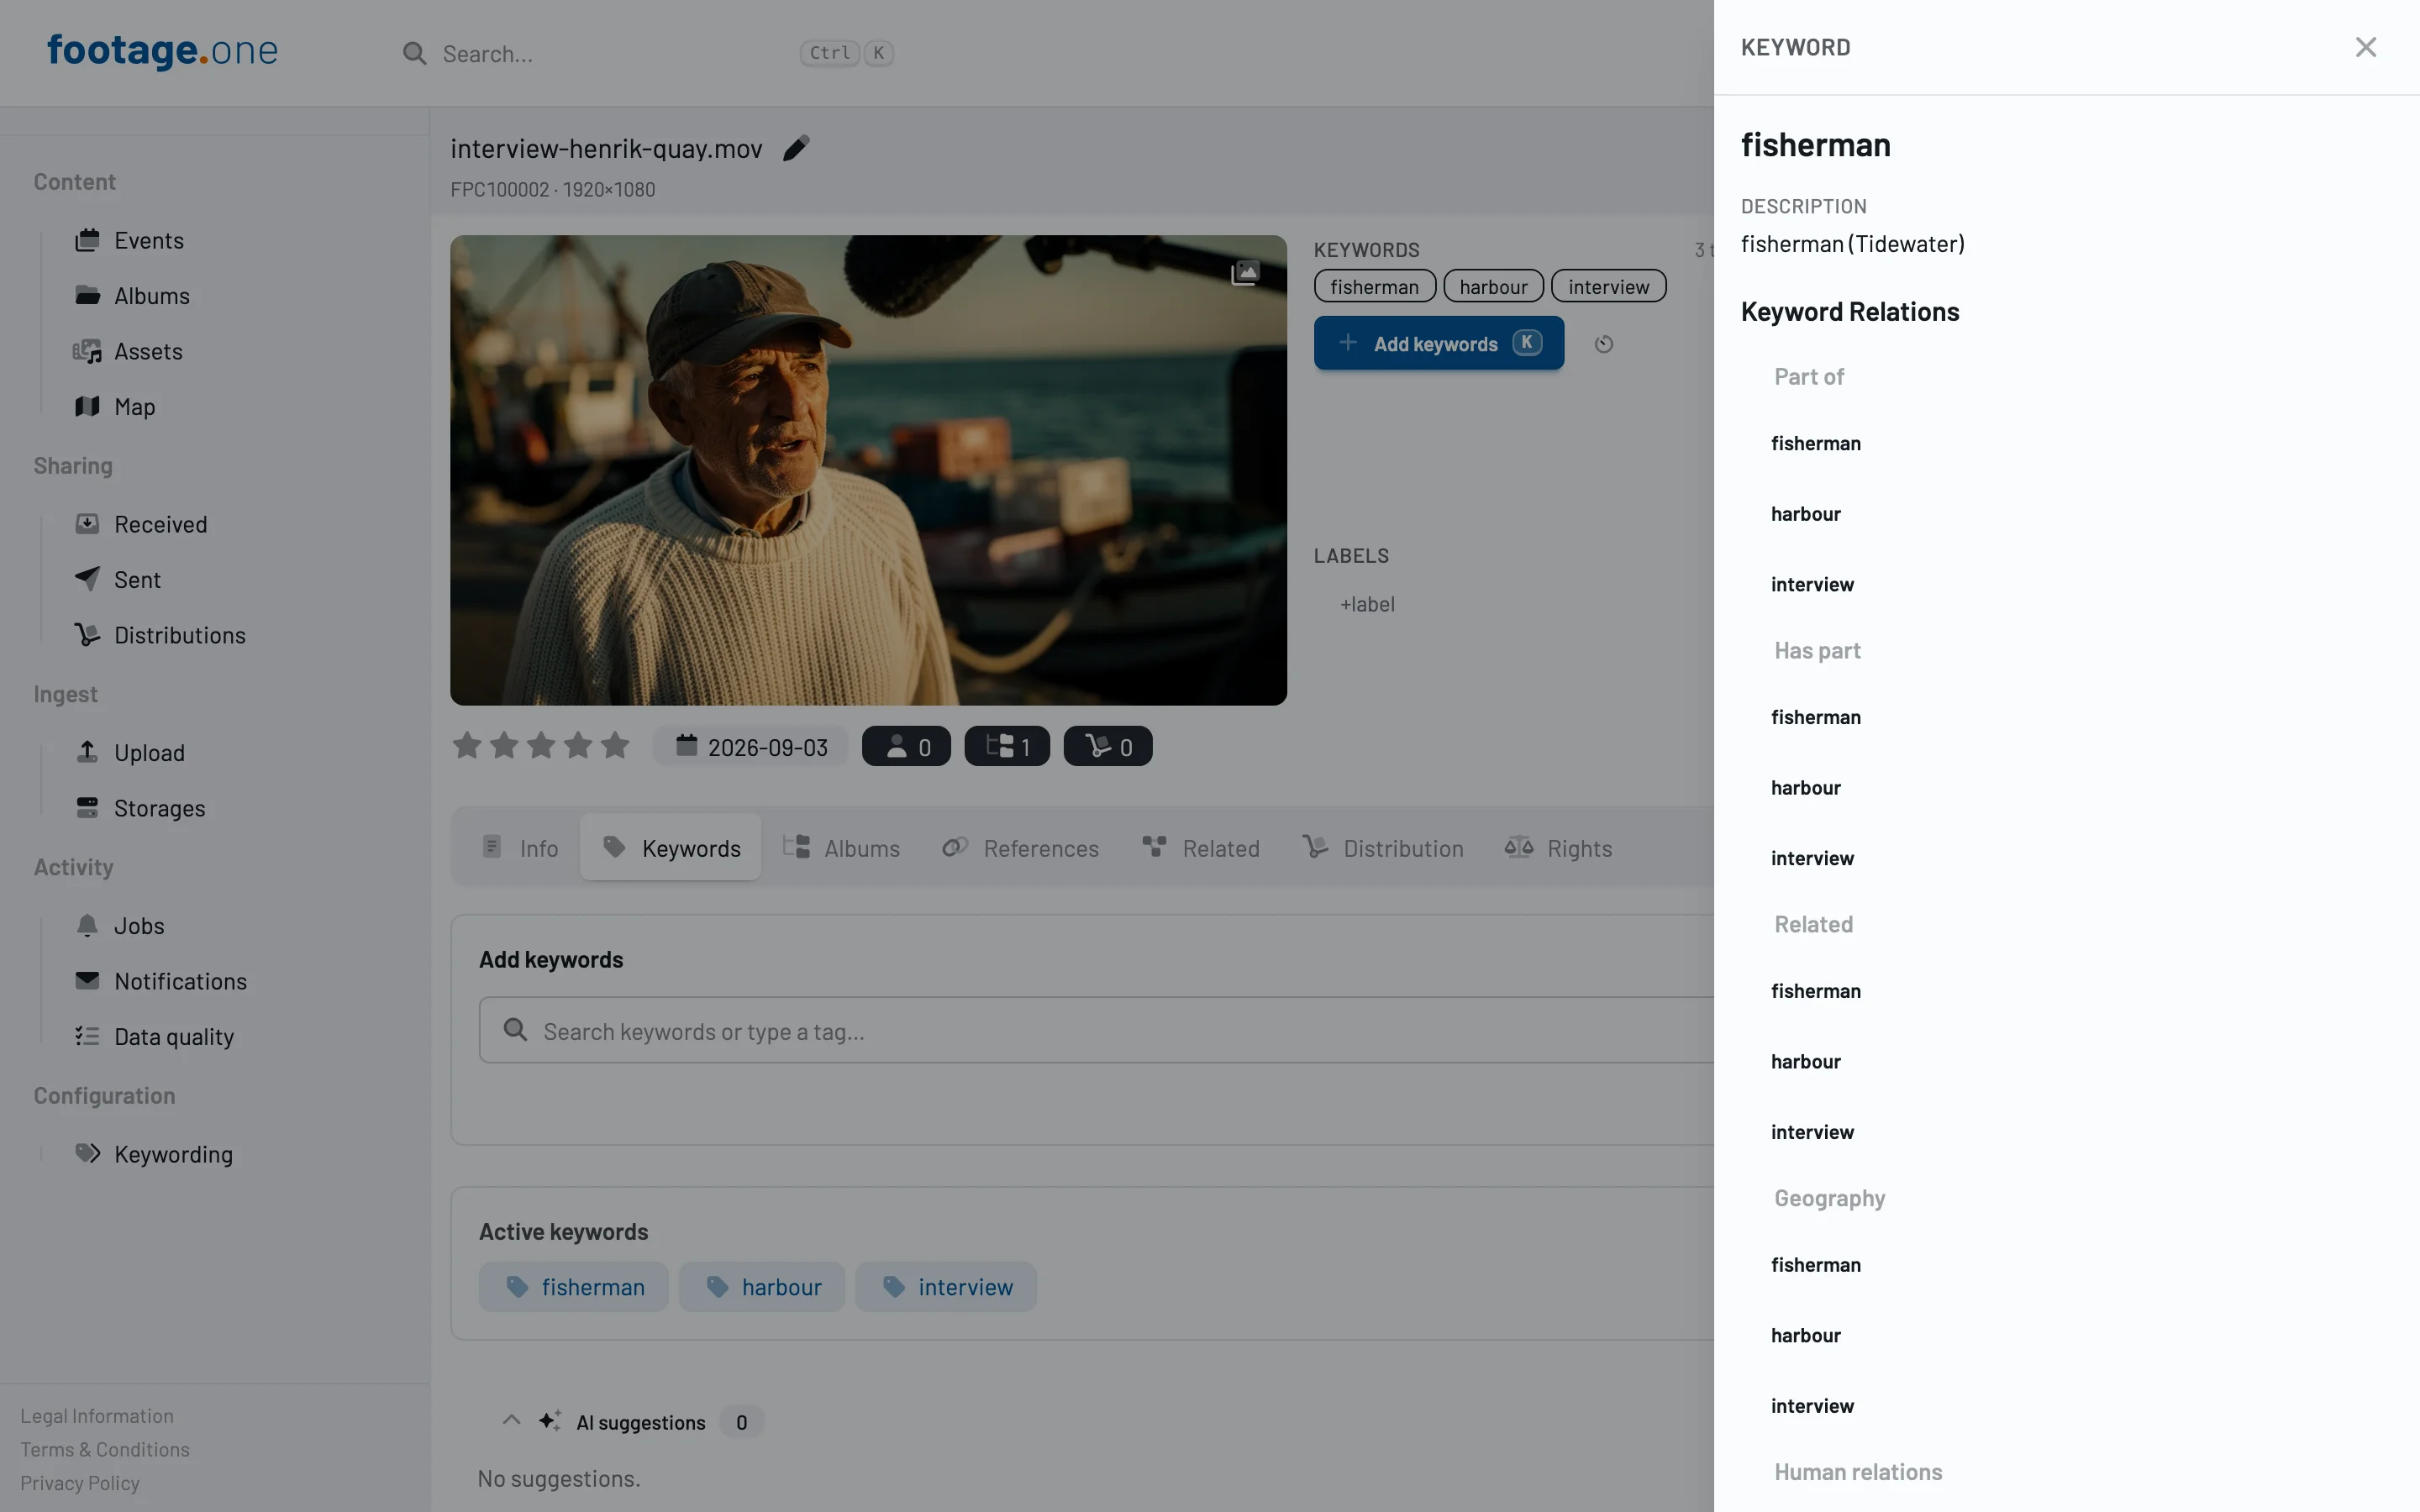Viewport: 2420px width, 1512px height.
Task: Open the Notifications envelope icon
Action: 87,980
